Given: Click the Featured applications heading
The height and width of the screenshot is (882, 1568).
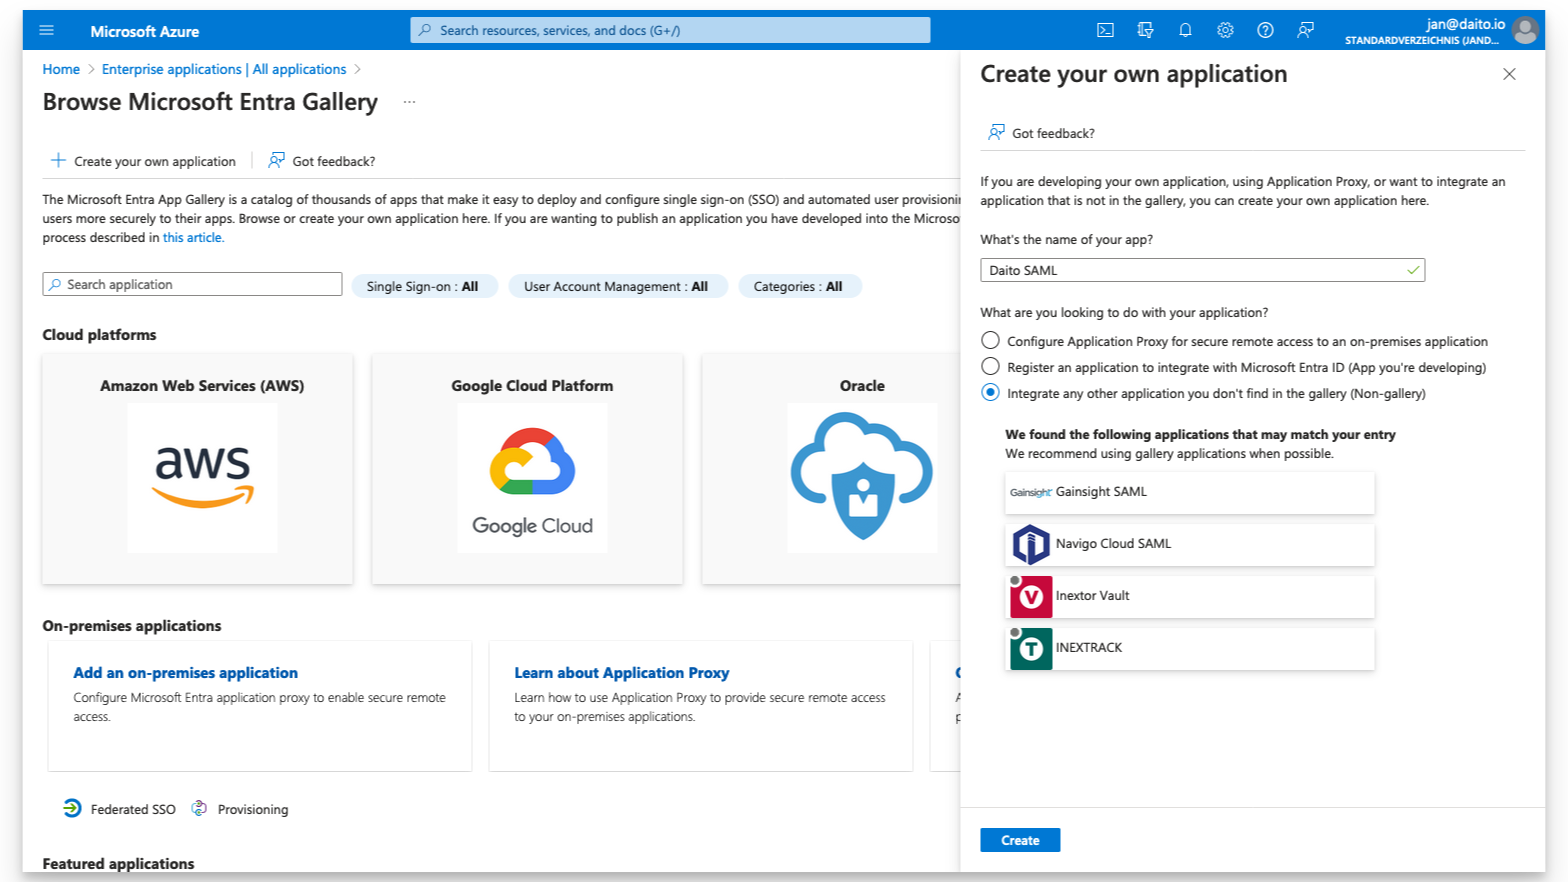Looking at the screenshot, I should click(x=118, y=863).
